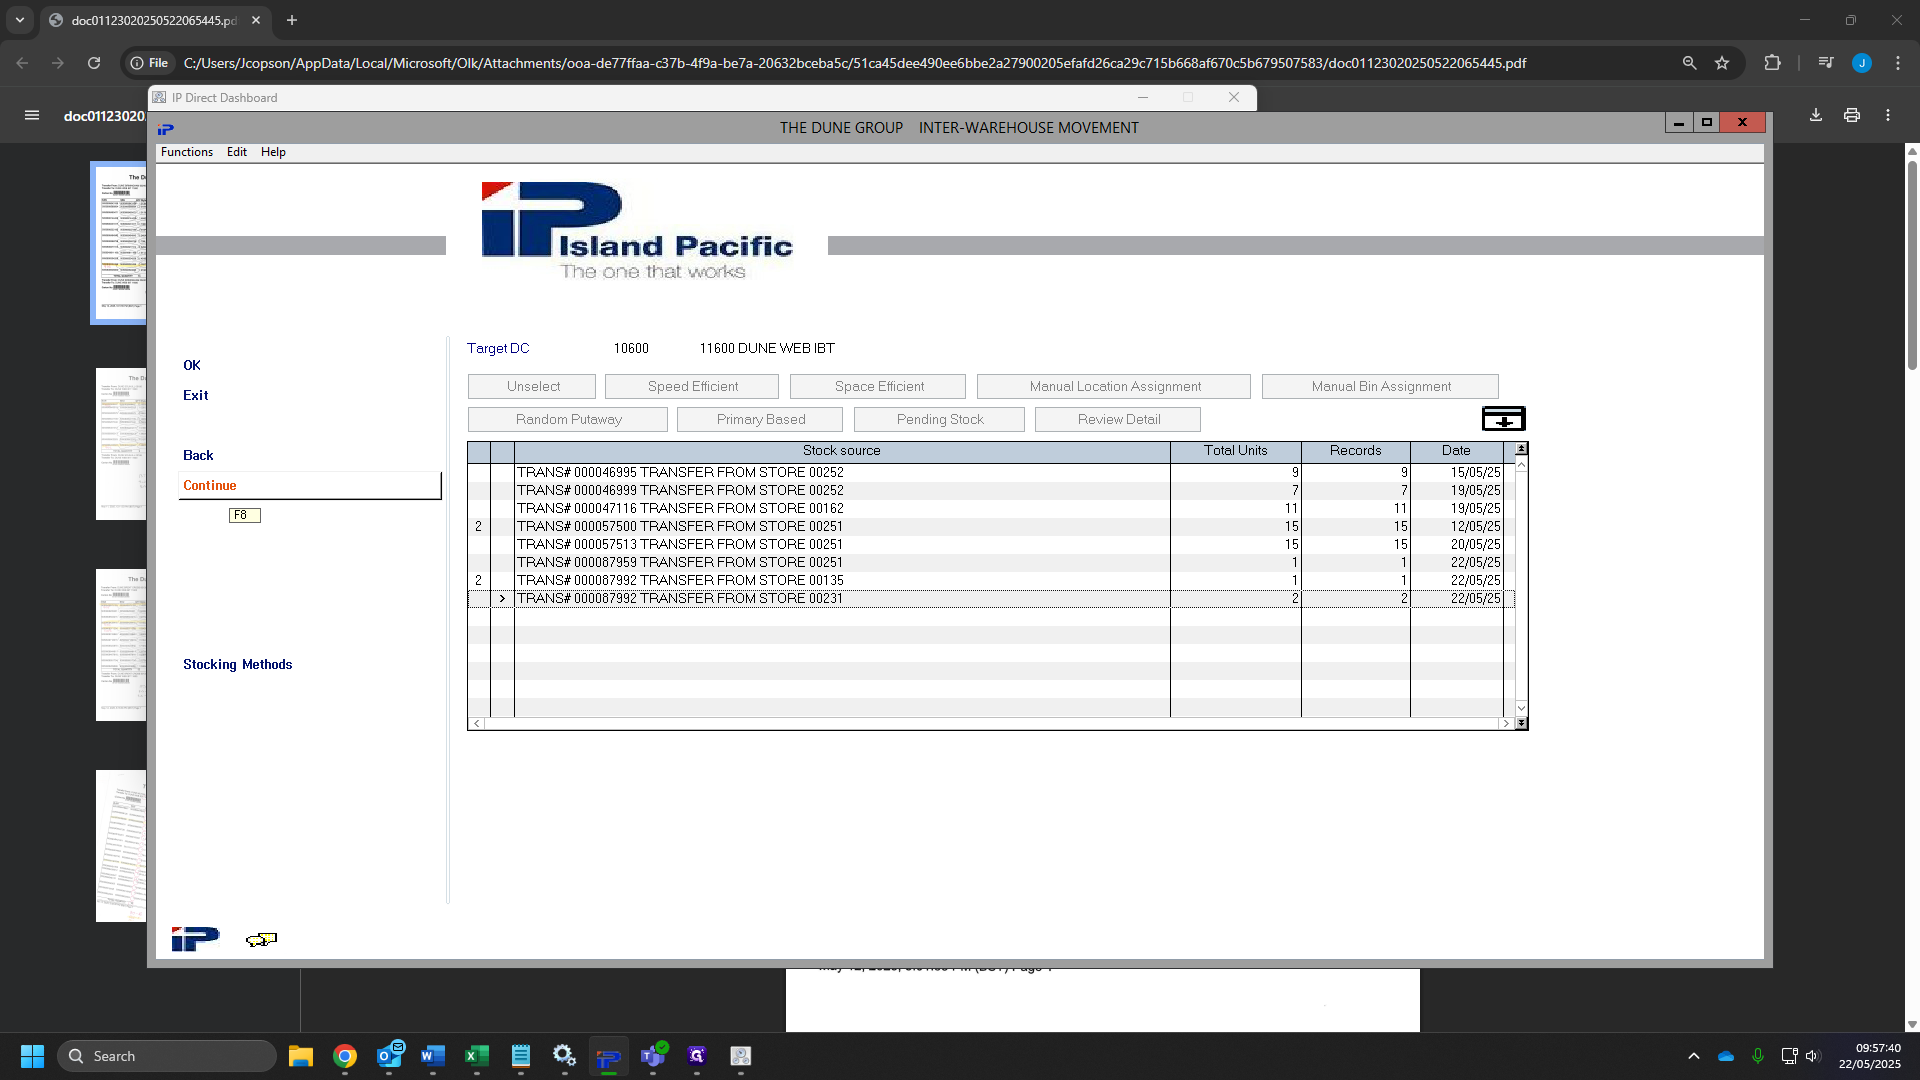Open Settings gear icon on the taskbar
1920x1080 pixels.
565,1056
